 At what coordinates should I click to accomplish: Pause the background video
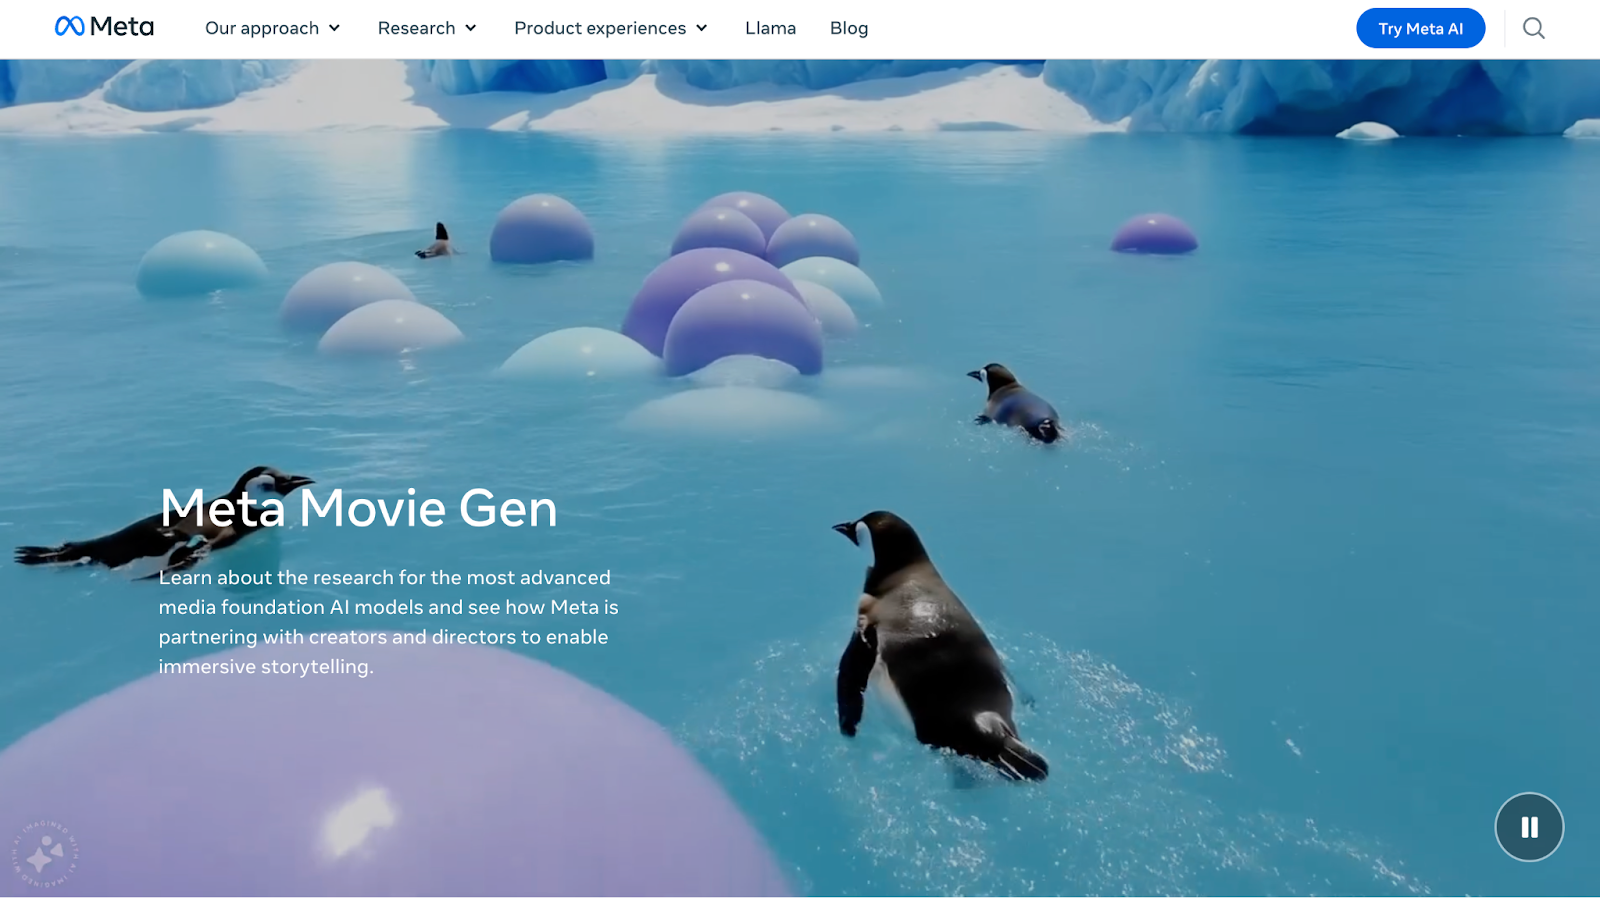(1529, 827)
